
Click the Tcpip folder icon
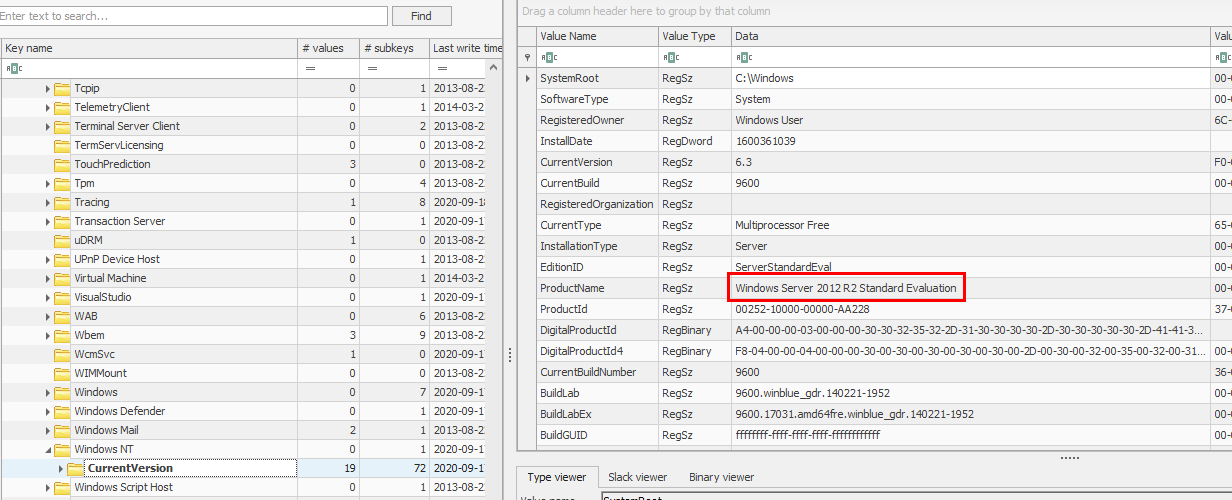62,88
